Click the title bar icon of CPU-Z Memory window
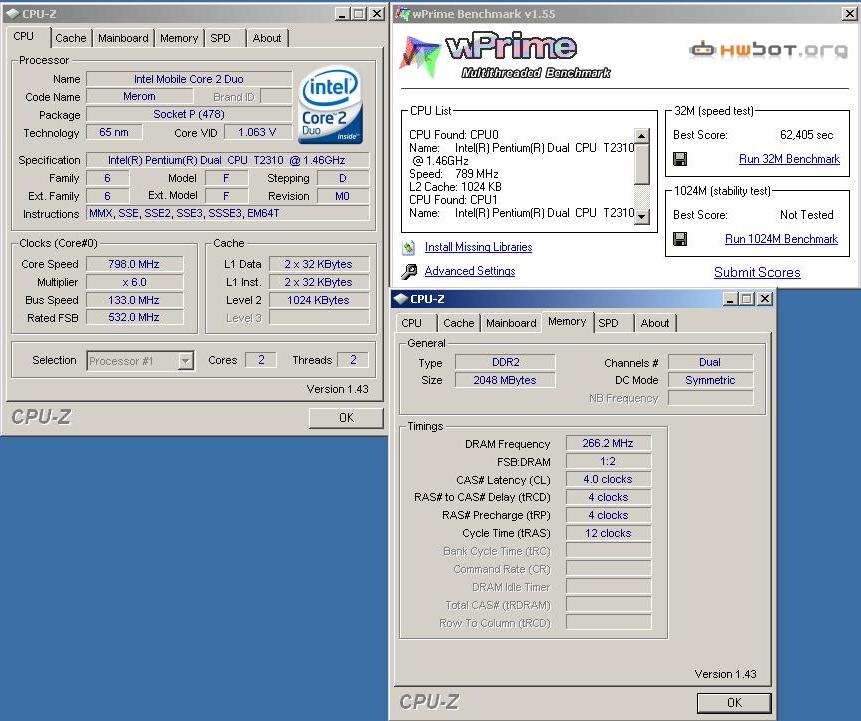 click(x=400, y=299)
